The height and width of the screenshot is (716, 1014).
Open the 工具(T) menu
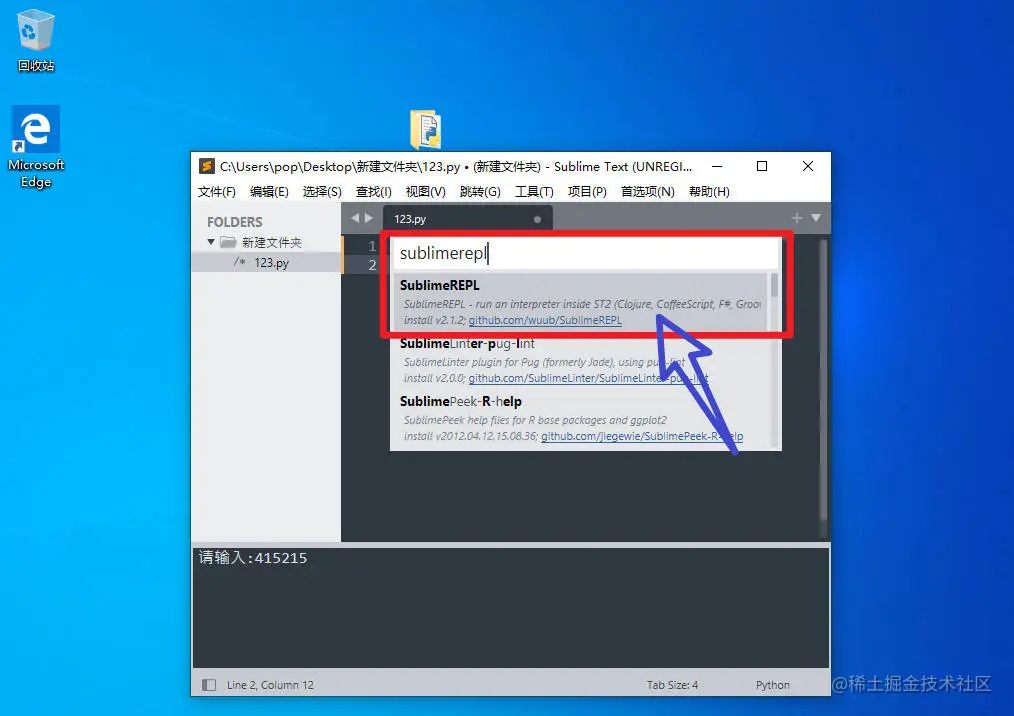[x=534, y=191]
